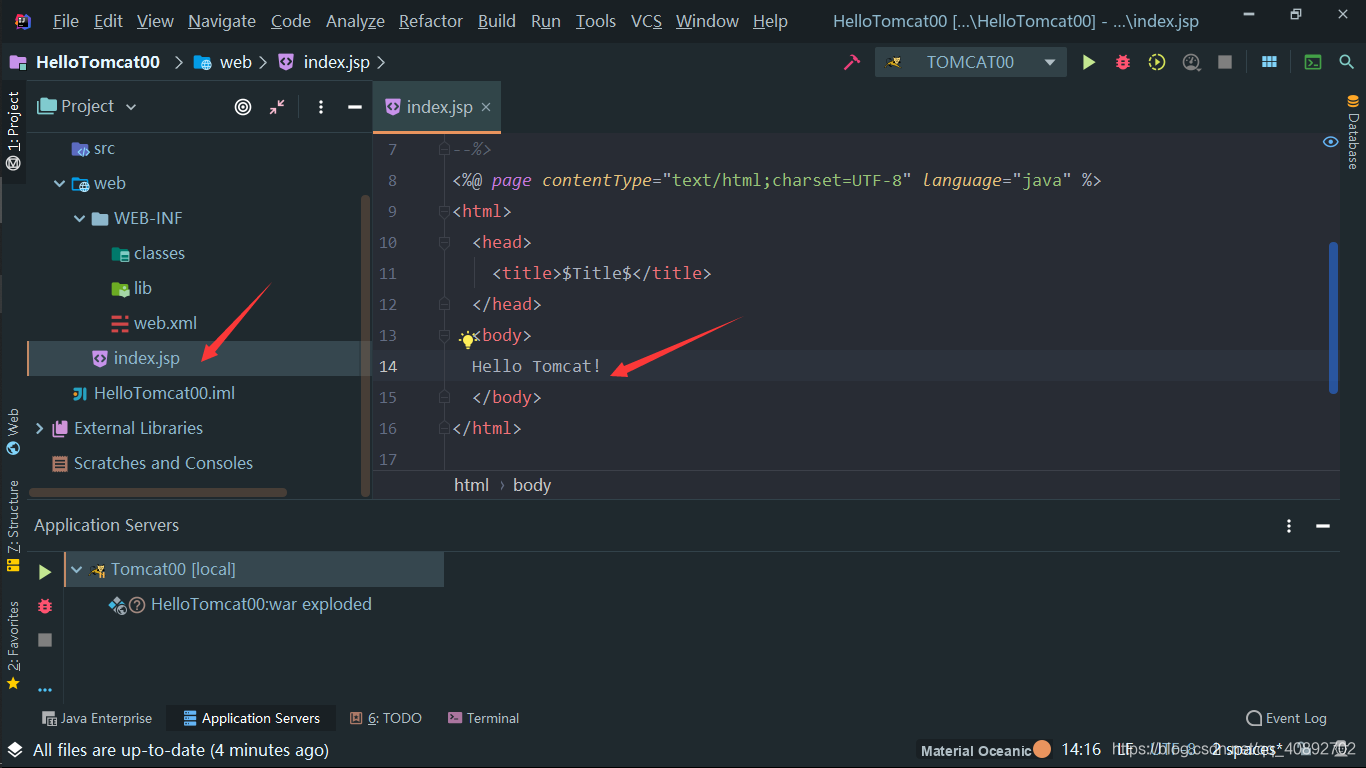Open the Build menu
Viewport: 1366px width, 768px height.
click(x=497, y=21)
